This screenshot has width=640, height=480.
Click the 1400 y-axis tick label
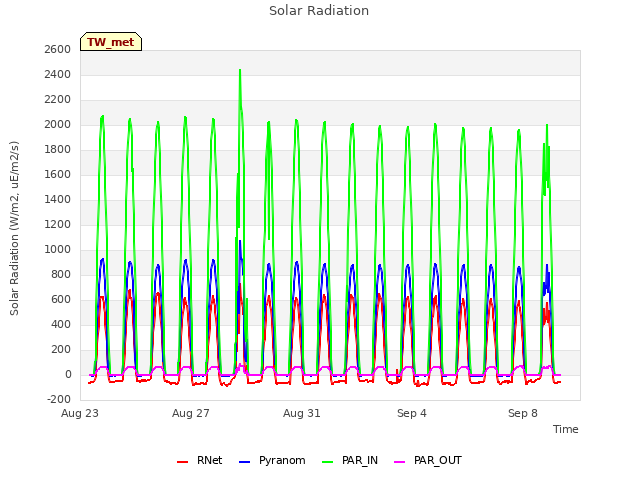click(58, 200)
